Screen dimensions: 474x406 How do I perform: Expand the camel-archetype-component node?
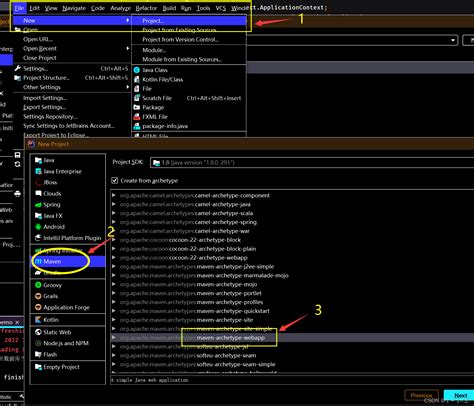(114, 195)
